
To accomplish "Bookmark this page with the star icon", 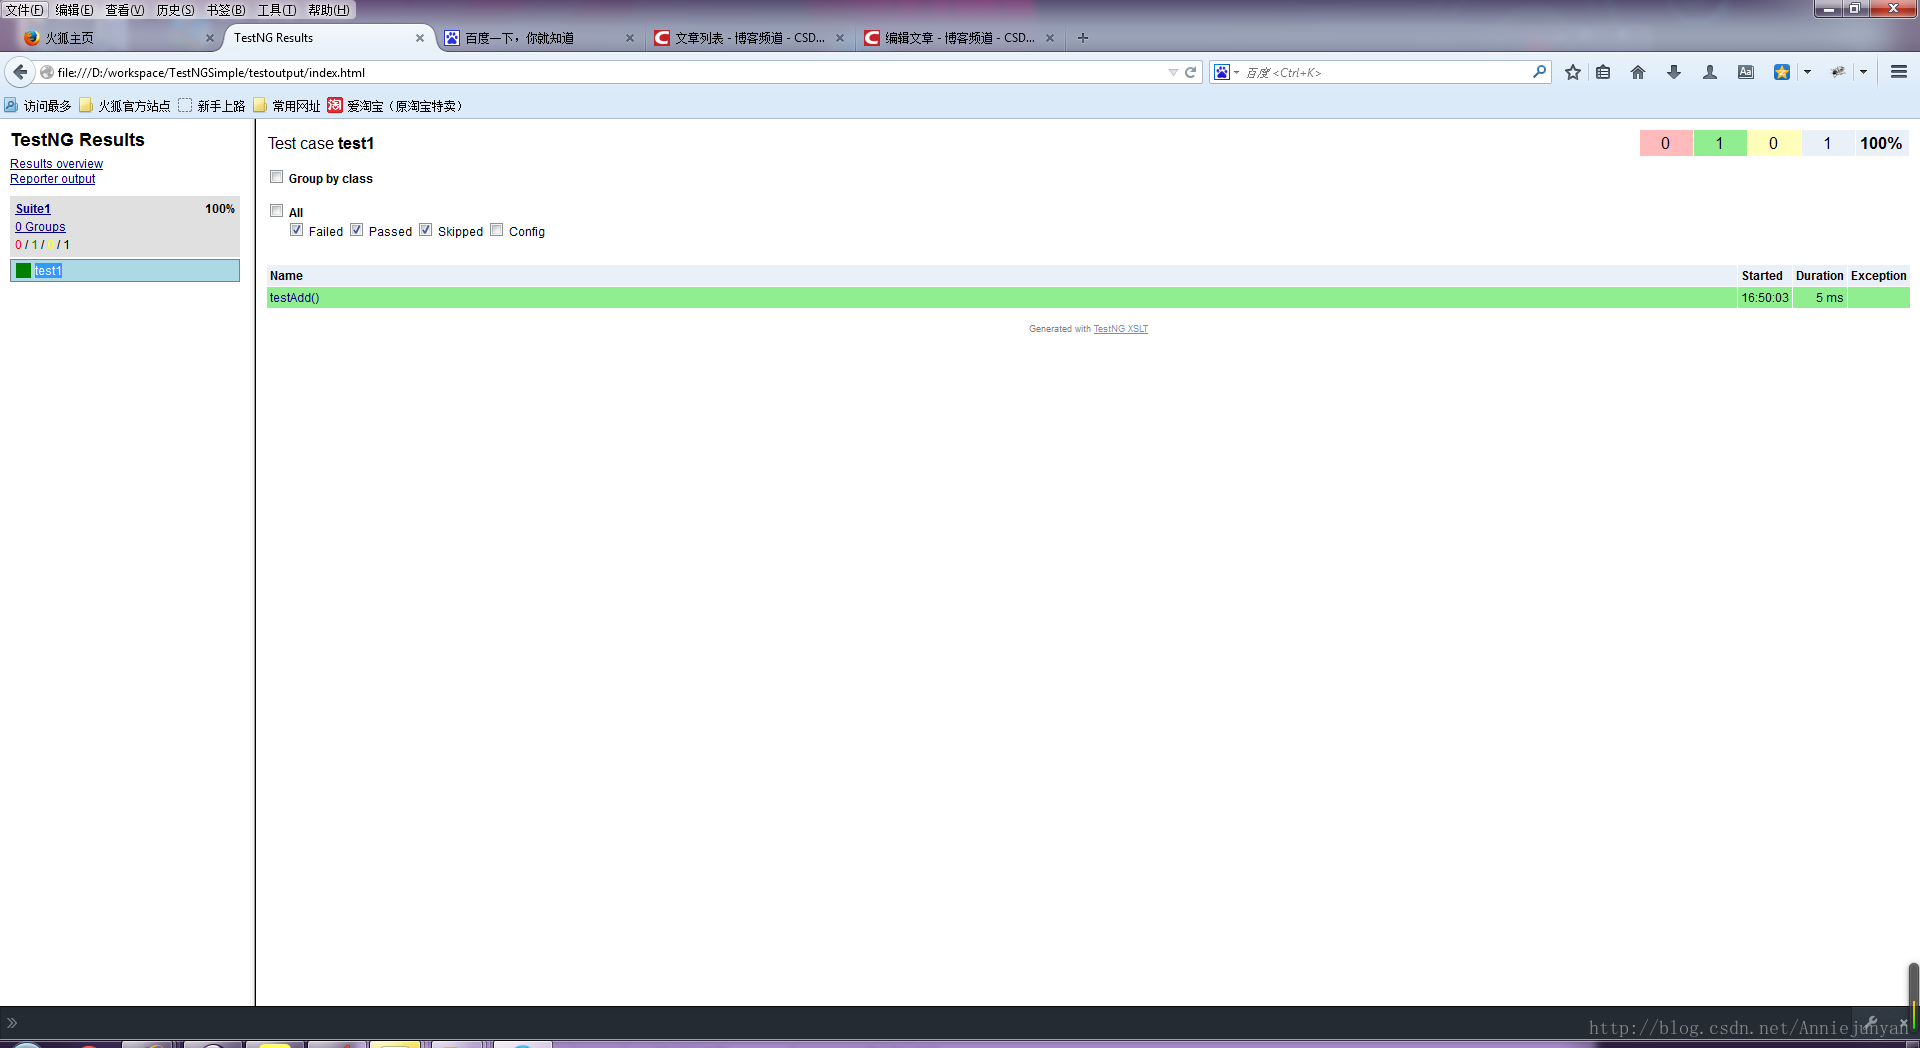I will click(1573, 72).
